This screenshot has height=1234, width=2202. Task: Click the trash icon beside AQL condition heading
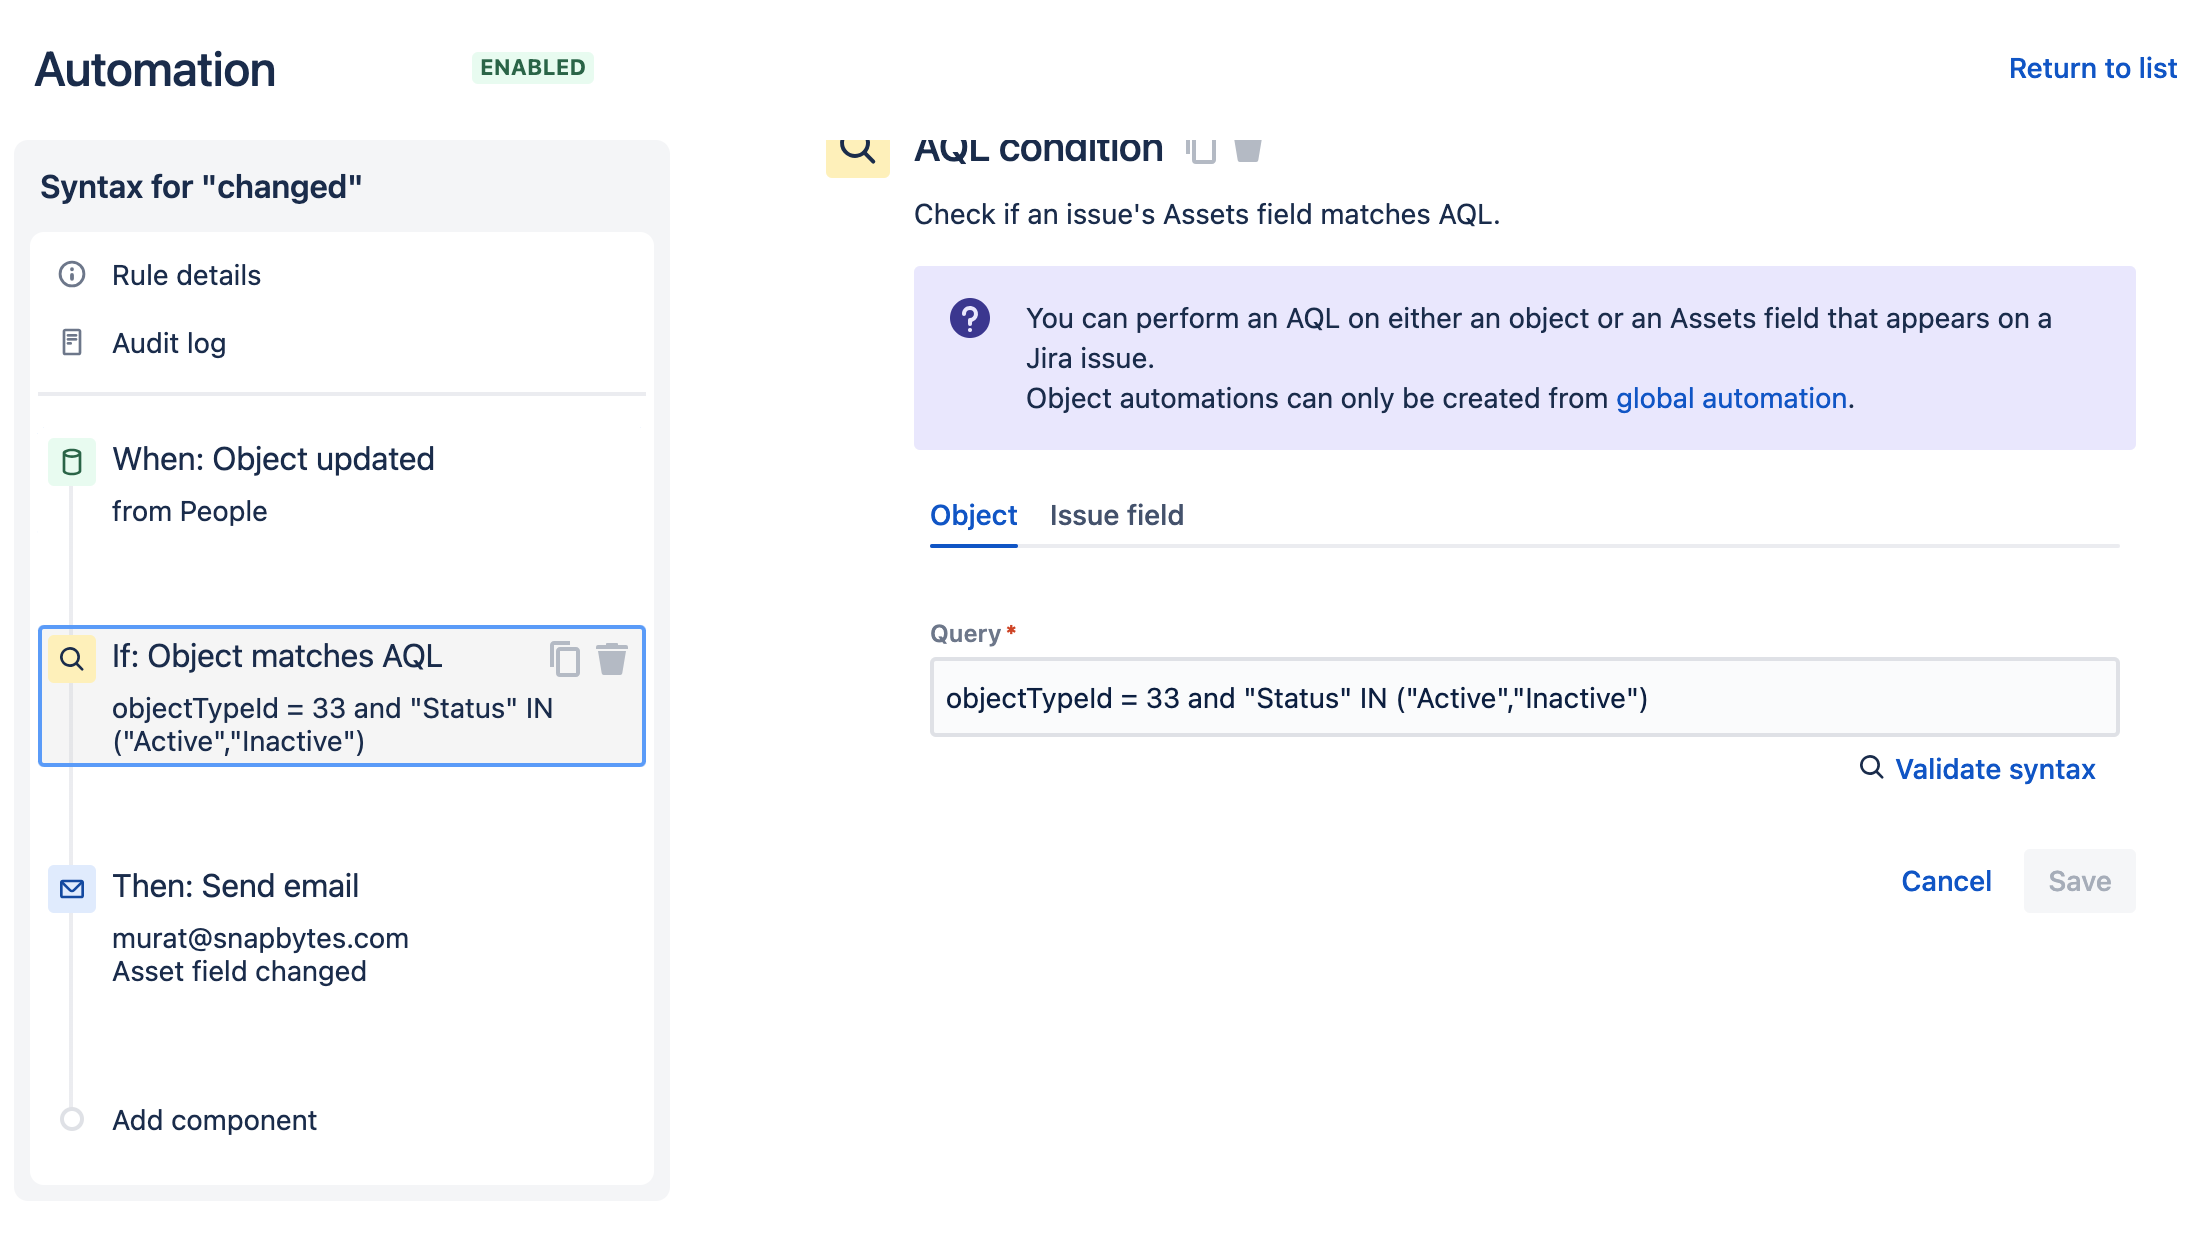[x=1247, y=150]
